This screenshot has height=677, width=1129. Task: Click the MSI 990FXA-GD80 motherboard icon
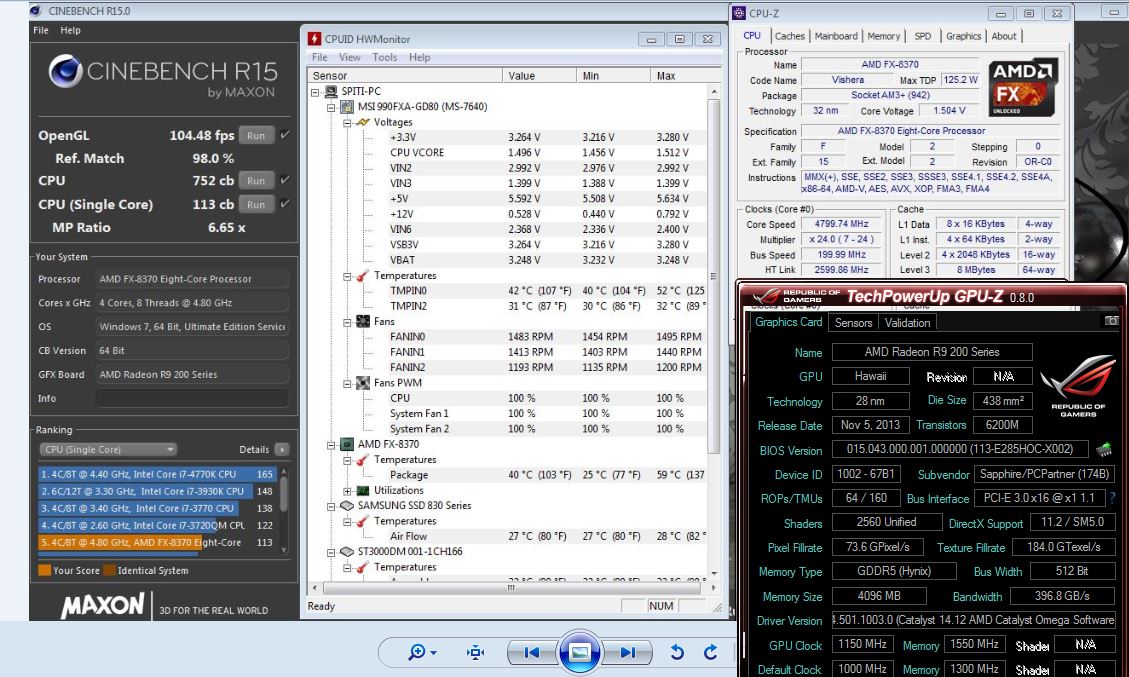[x=347, y=107]
